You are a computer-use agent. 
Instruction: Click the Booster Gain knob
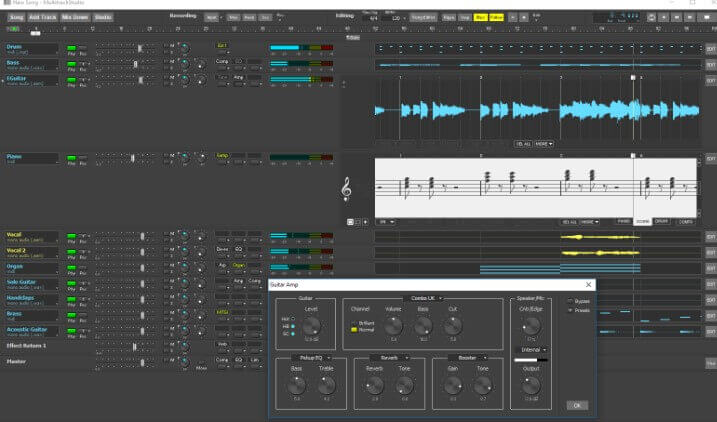click(453, 385)
